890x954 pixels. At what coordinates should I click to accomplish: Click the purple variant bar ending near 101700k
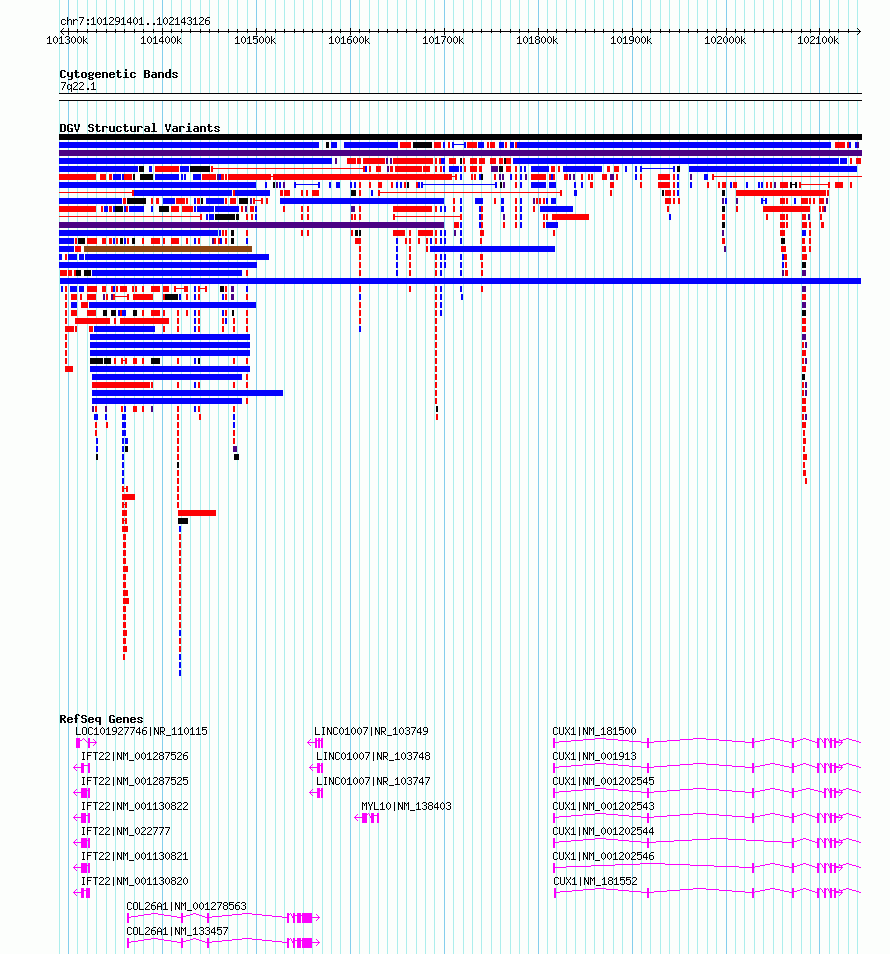tap(251, 225)
